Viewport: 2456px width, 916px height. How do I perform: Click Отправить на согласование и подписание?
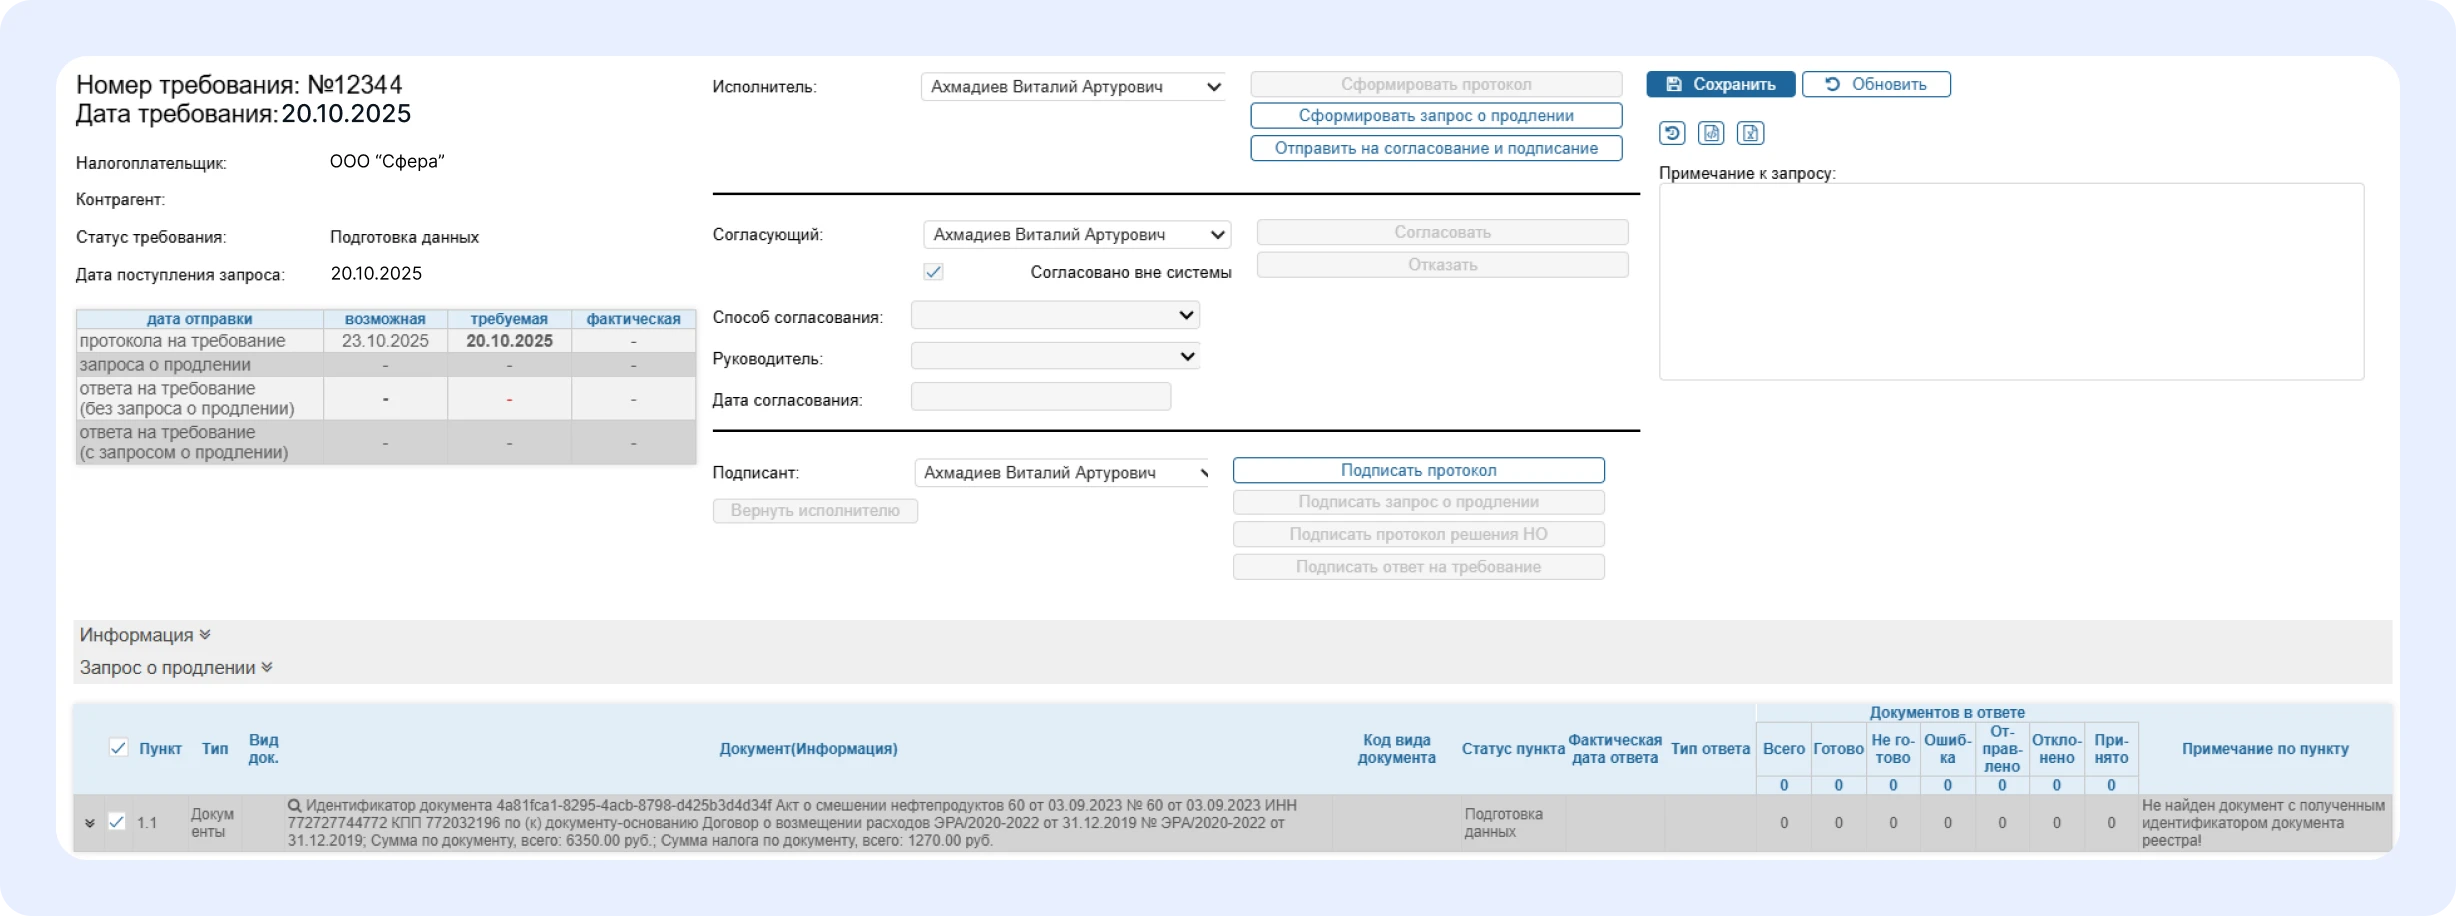1436,147
